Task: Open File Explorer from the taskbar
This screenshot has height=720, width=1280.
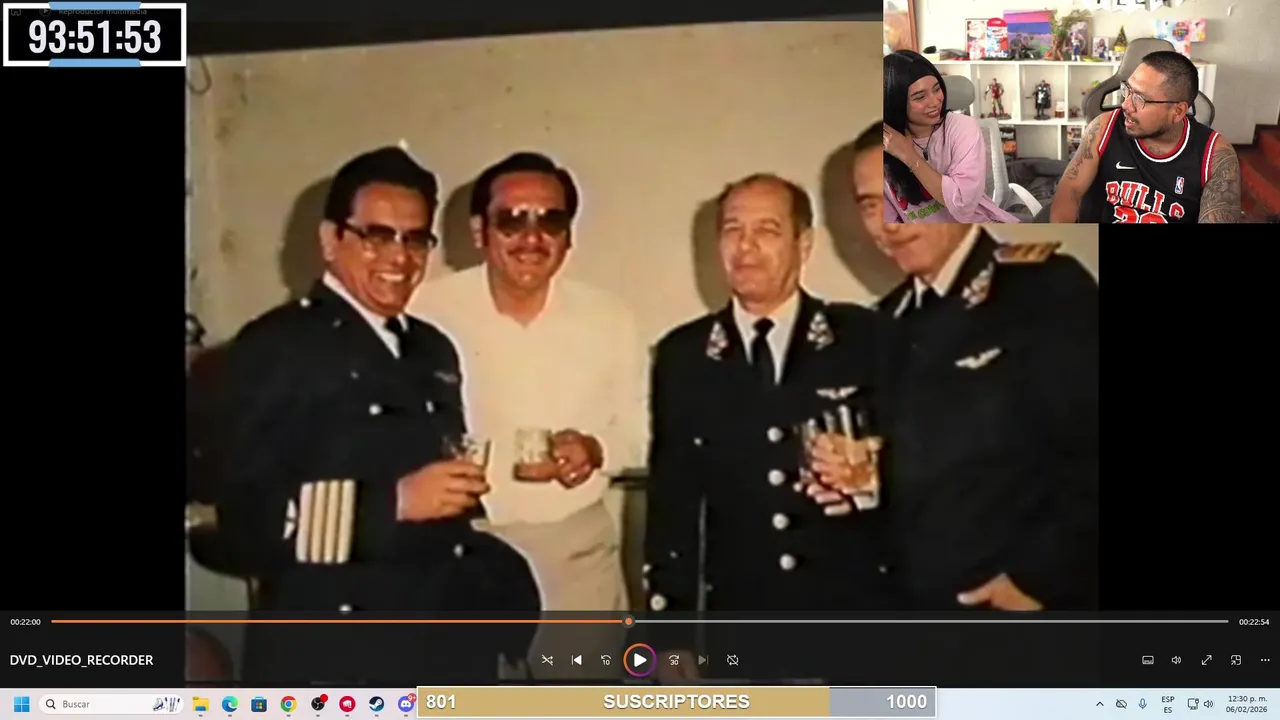Action: 200,704
